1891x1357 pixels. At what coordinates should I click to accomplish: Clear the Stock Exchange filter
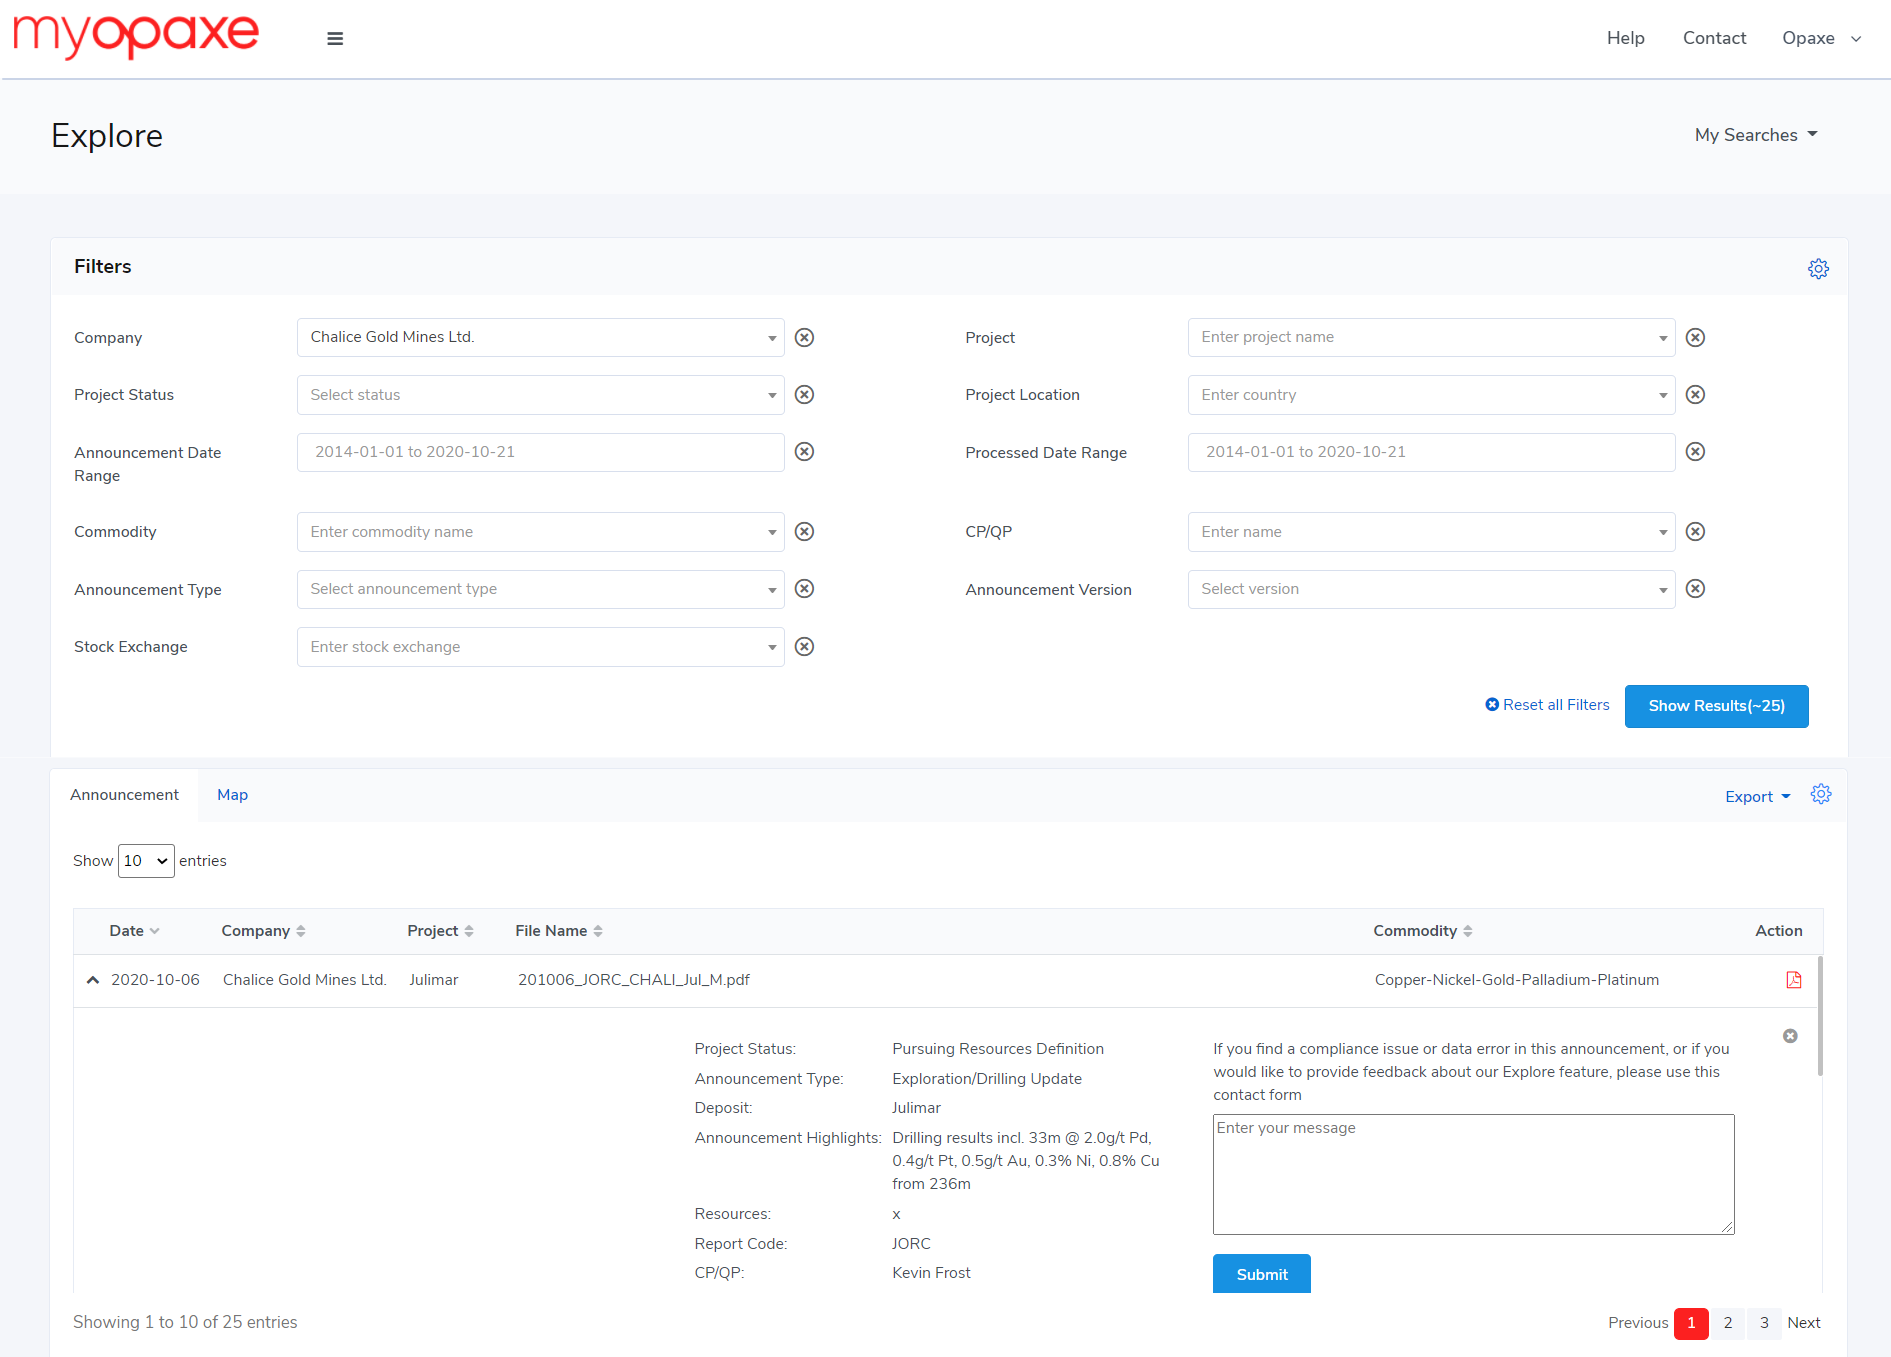[x=804, y=647]
